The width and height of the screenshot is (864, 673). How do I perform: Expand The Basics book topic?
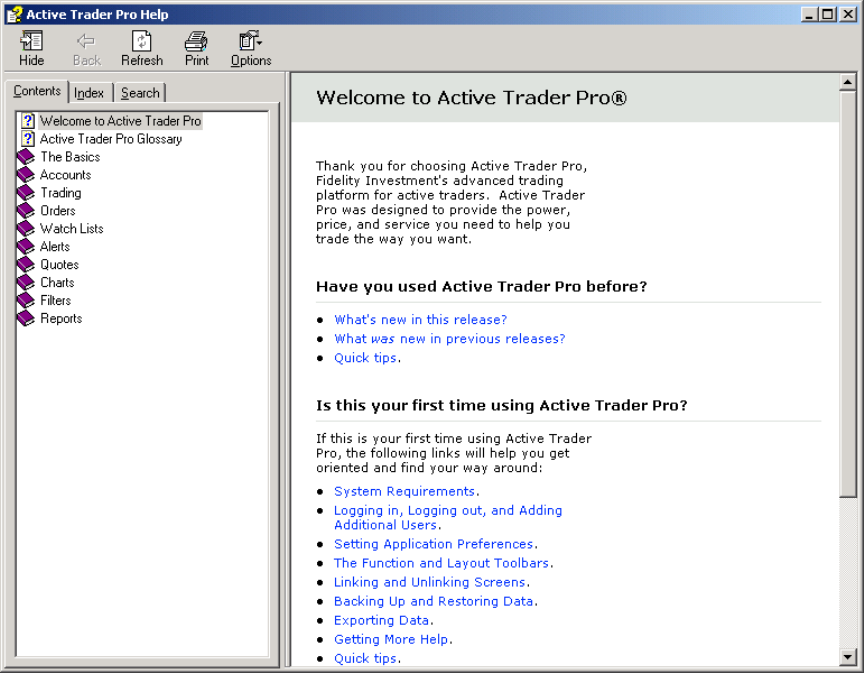point(70,157)
